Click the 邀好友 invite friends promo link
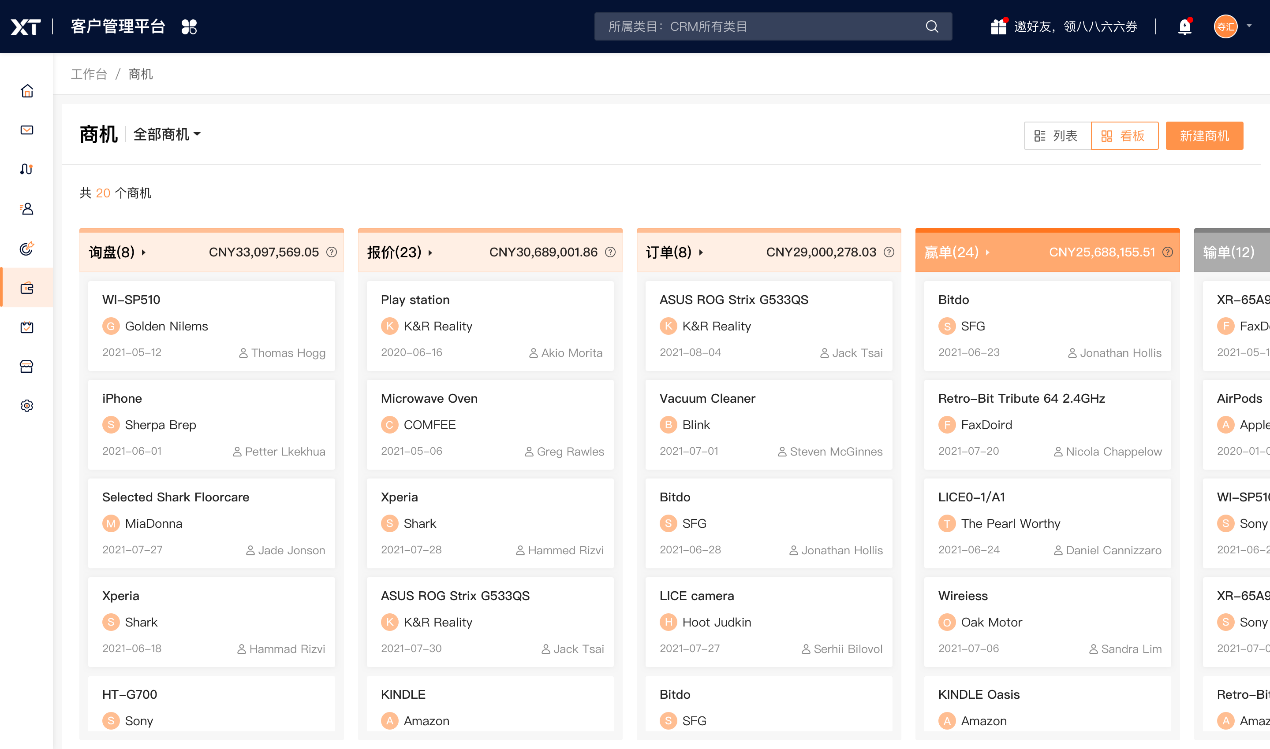Image resolution: width=1270 pixels, height=749 pixels. click(x=1064, y=27)
